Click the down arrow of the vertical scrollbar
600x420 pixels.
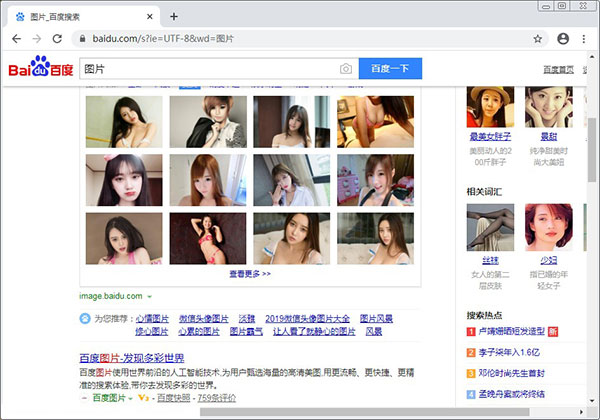click(x=592, y=400)
